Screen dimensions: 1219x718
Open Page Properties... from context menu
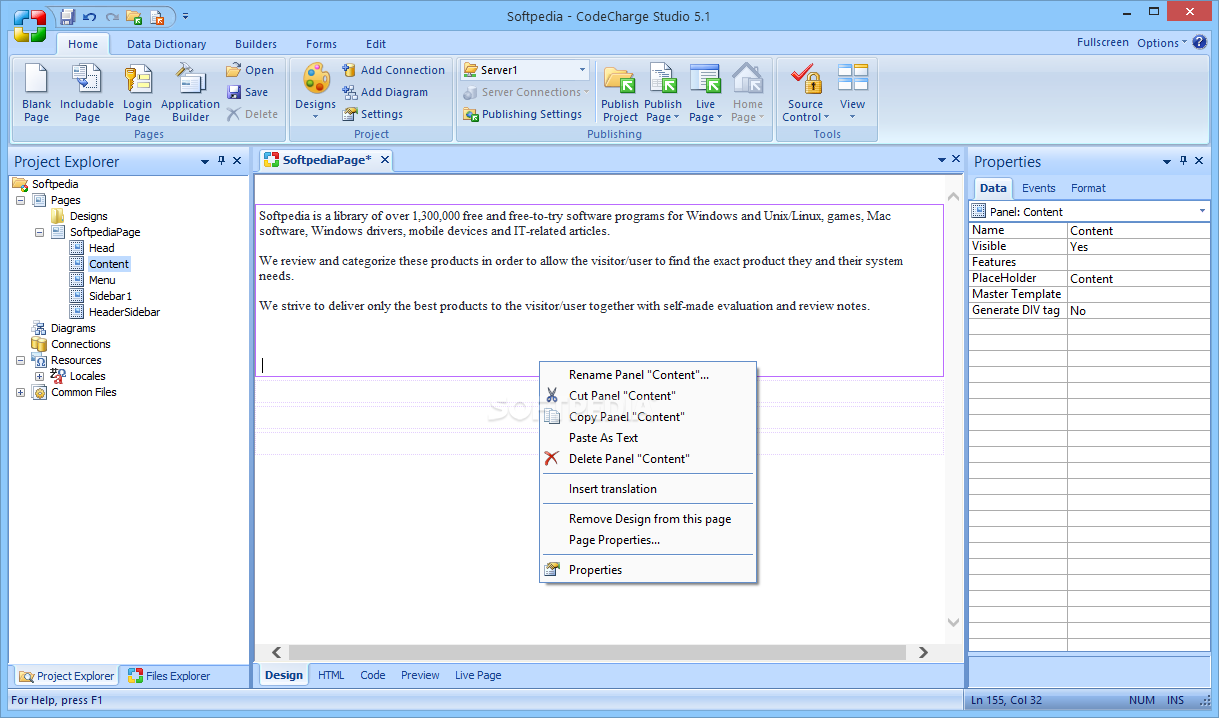(x=648, y=540)
